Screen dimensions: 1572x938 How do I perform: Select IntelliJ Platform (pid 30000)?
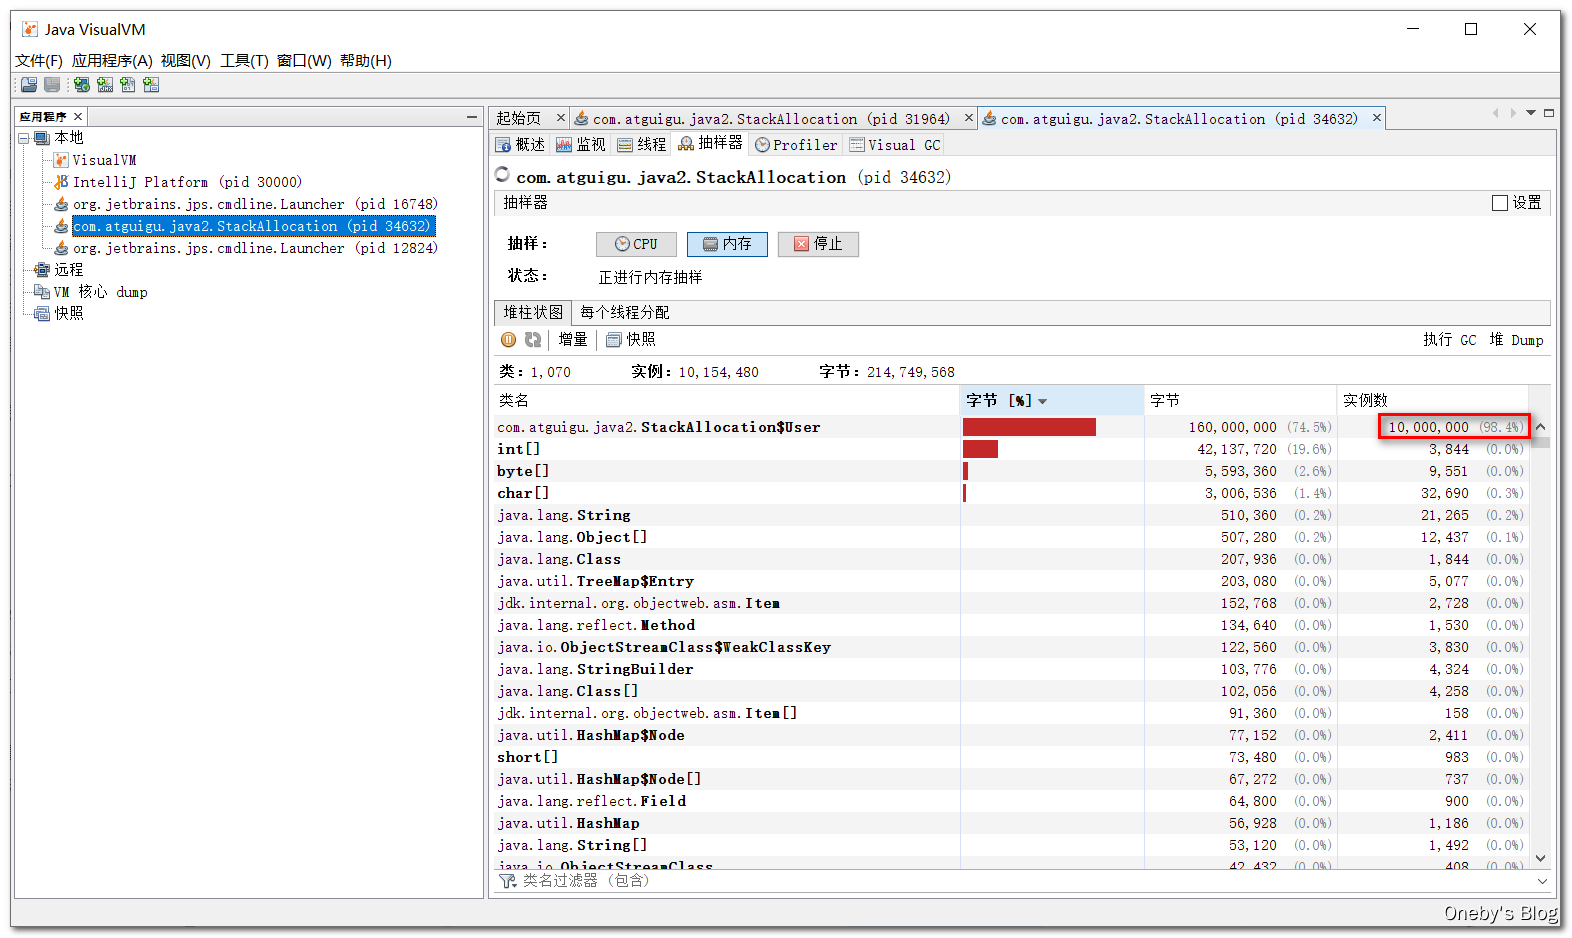(187, 182)
